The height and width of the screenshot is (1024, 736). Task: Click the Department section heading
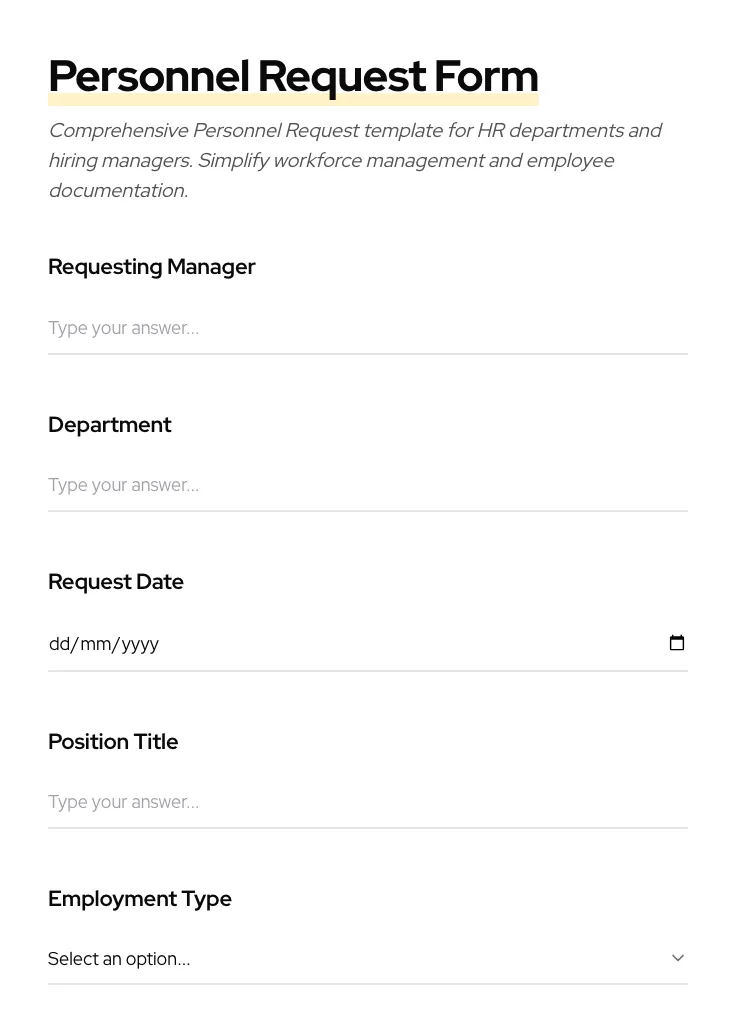(x=110, y=424)
